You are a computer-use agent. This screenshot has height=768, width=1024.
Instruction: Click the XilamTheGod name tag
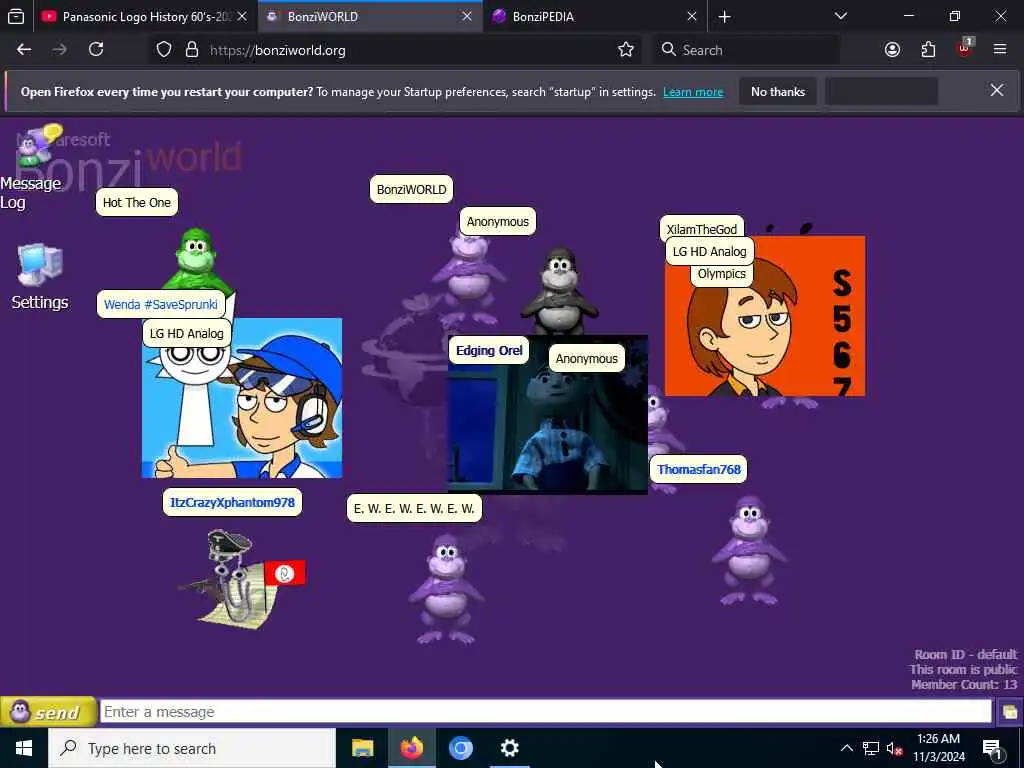pos(702,228)
